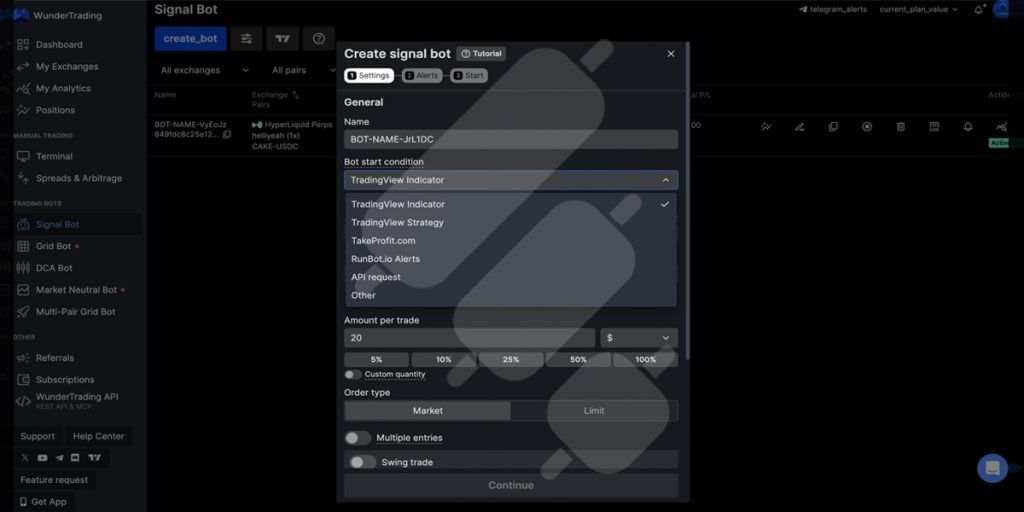Click the Terminal monitor icon
1024x512 pixels.
pos(24,156)
